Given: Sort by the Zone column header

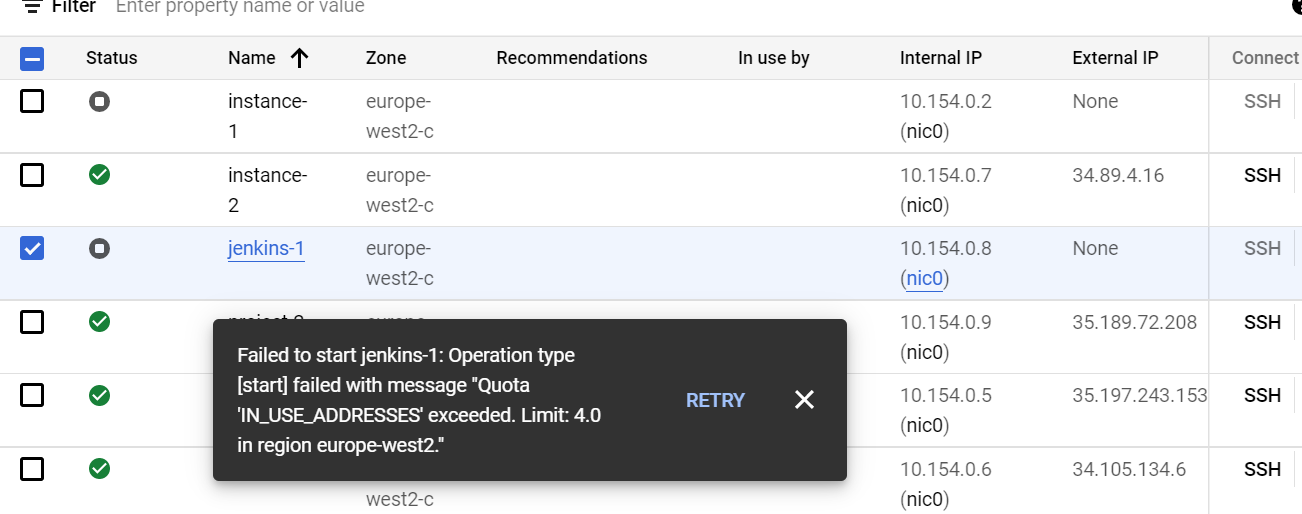Looking at the screenshot, I should click(386, 58).
